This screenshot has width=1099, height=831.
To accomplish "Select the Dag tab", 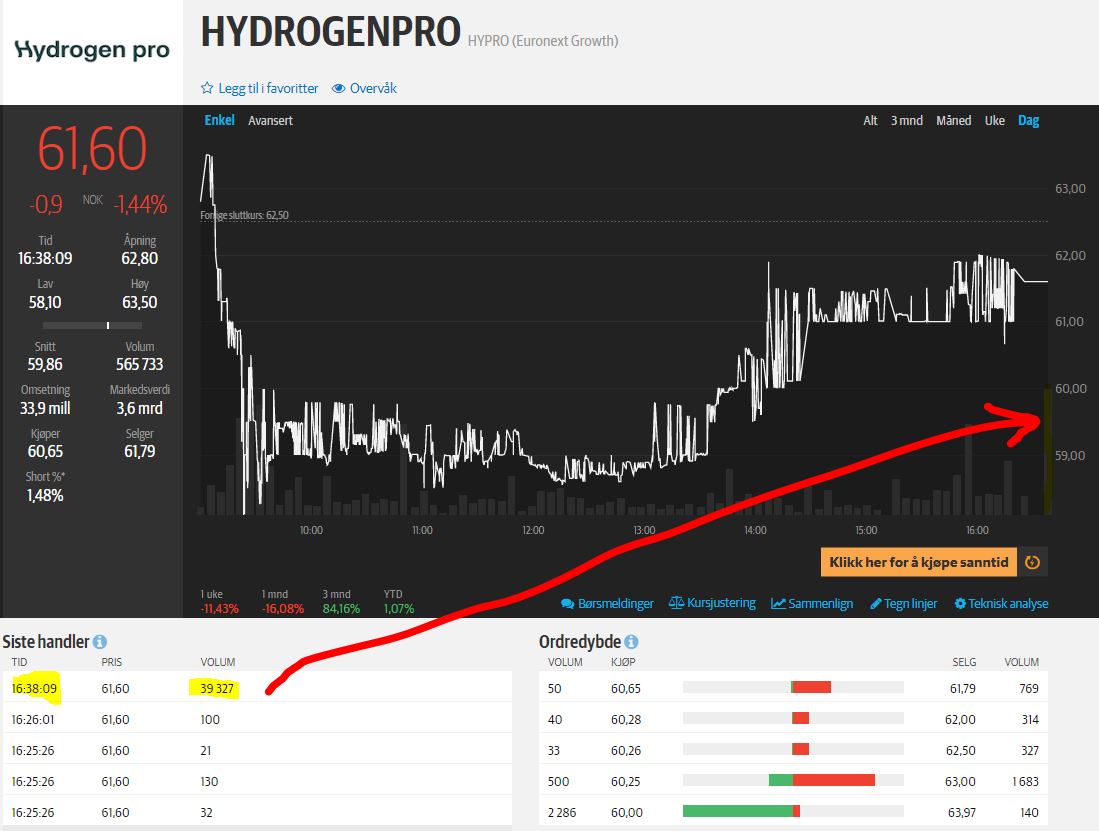I will [1028, 120].
